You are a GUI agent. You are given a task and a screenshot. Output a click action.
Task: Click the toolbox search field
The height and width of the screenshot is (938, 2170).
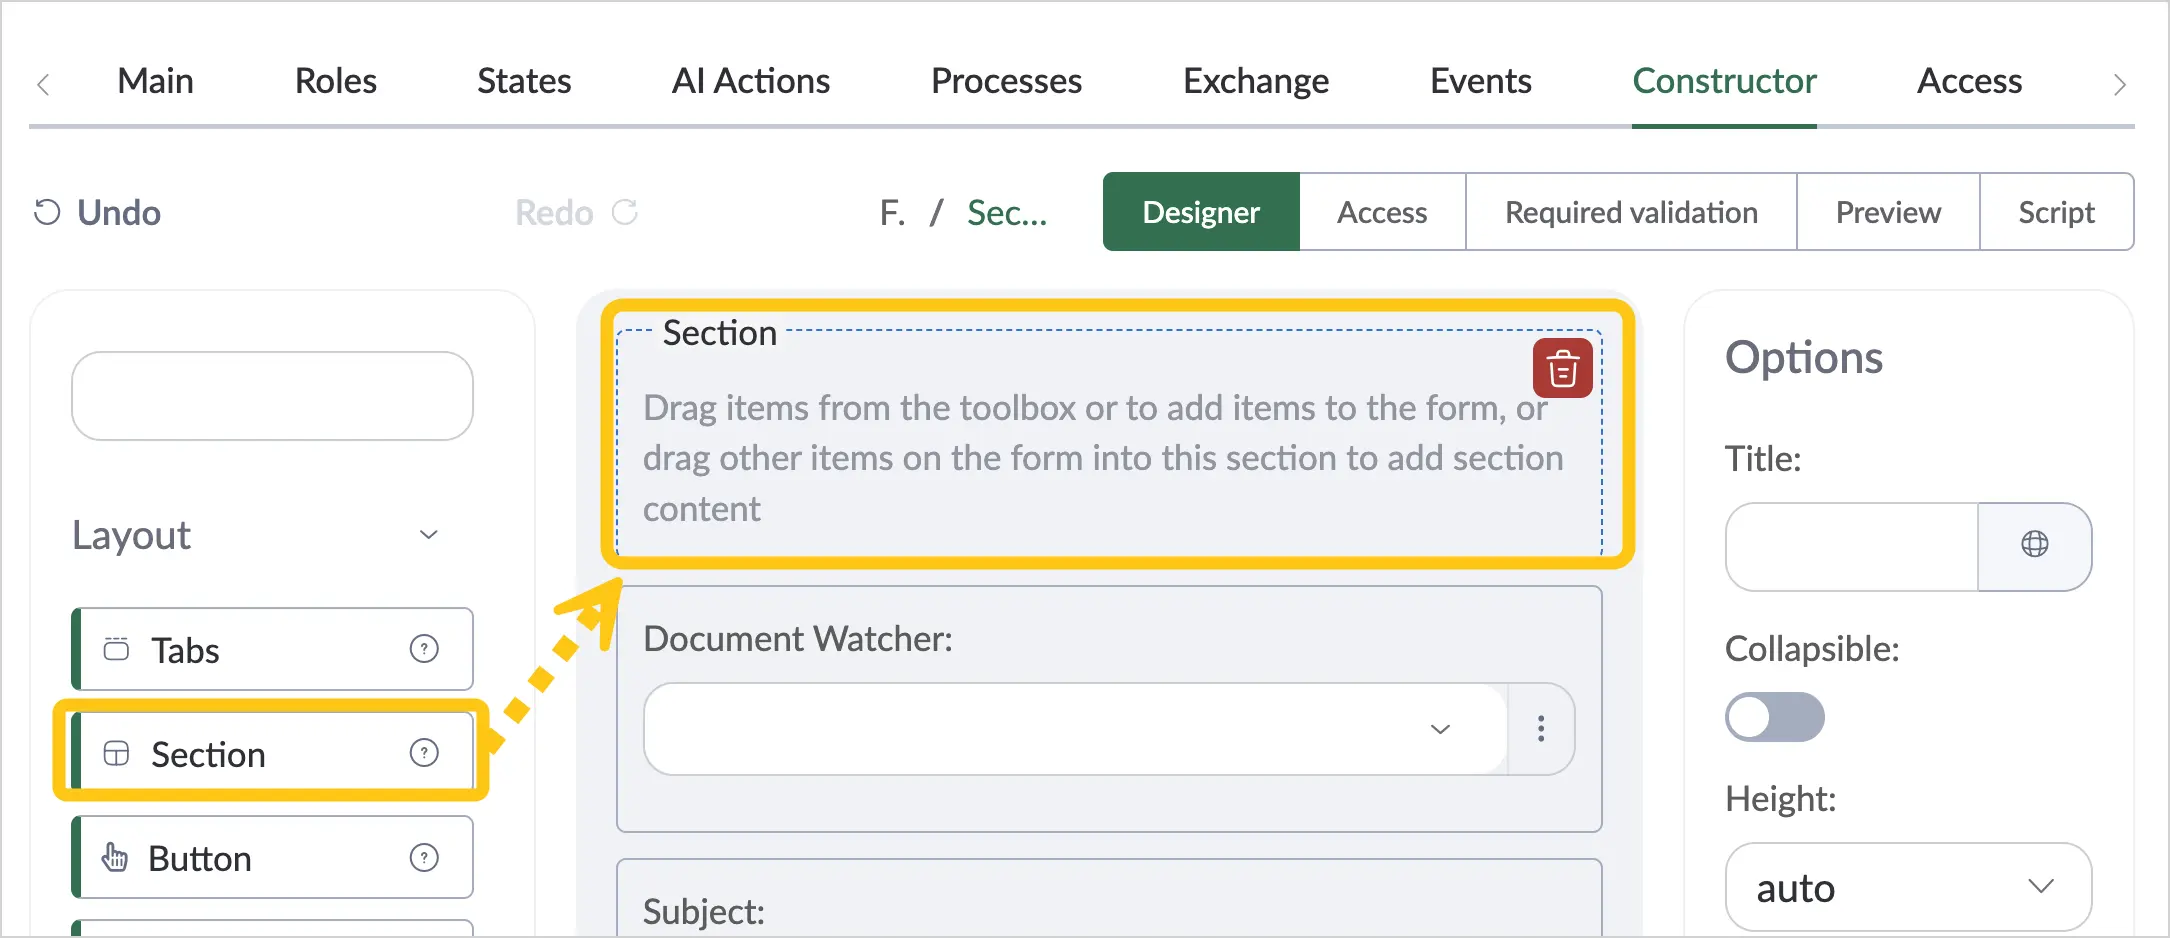272,396
